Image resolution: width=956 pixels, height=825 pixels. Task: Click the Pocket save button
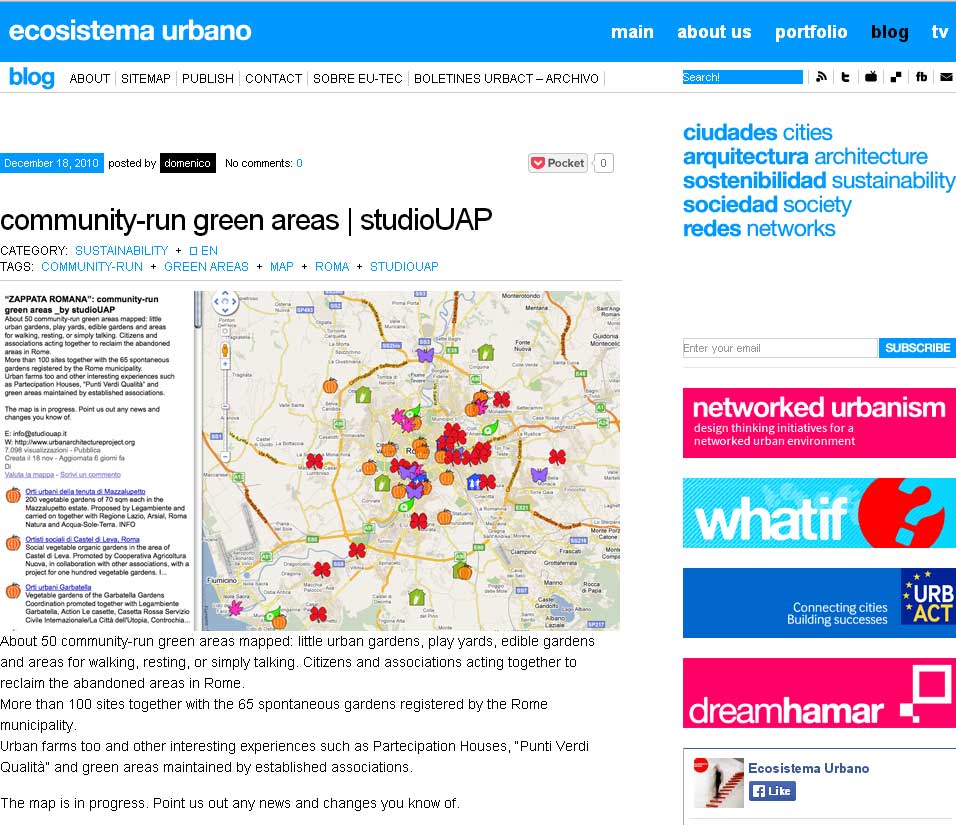[558, 163]
